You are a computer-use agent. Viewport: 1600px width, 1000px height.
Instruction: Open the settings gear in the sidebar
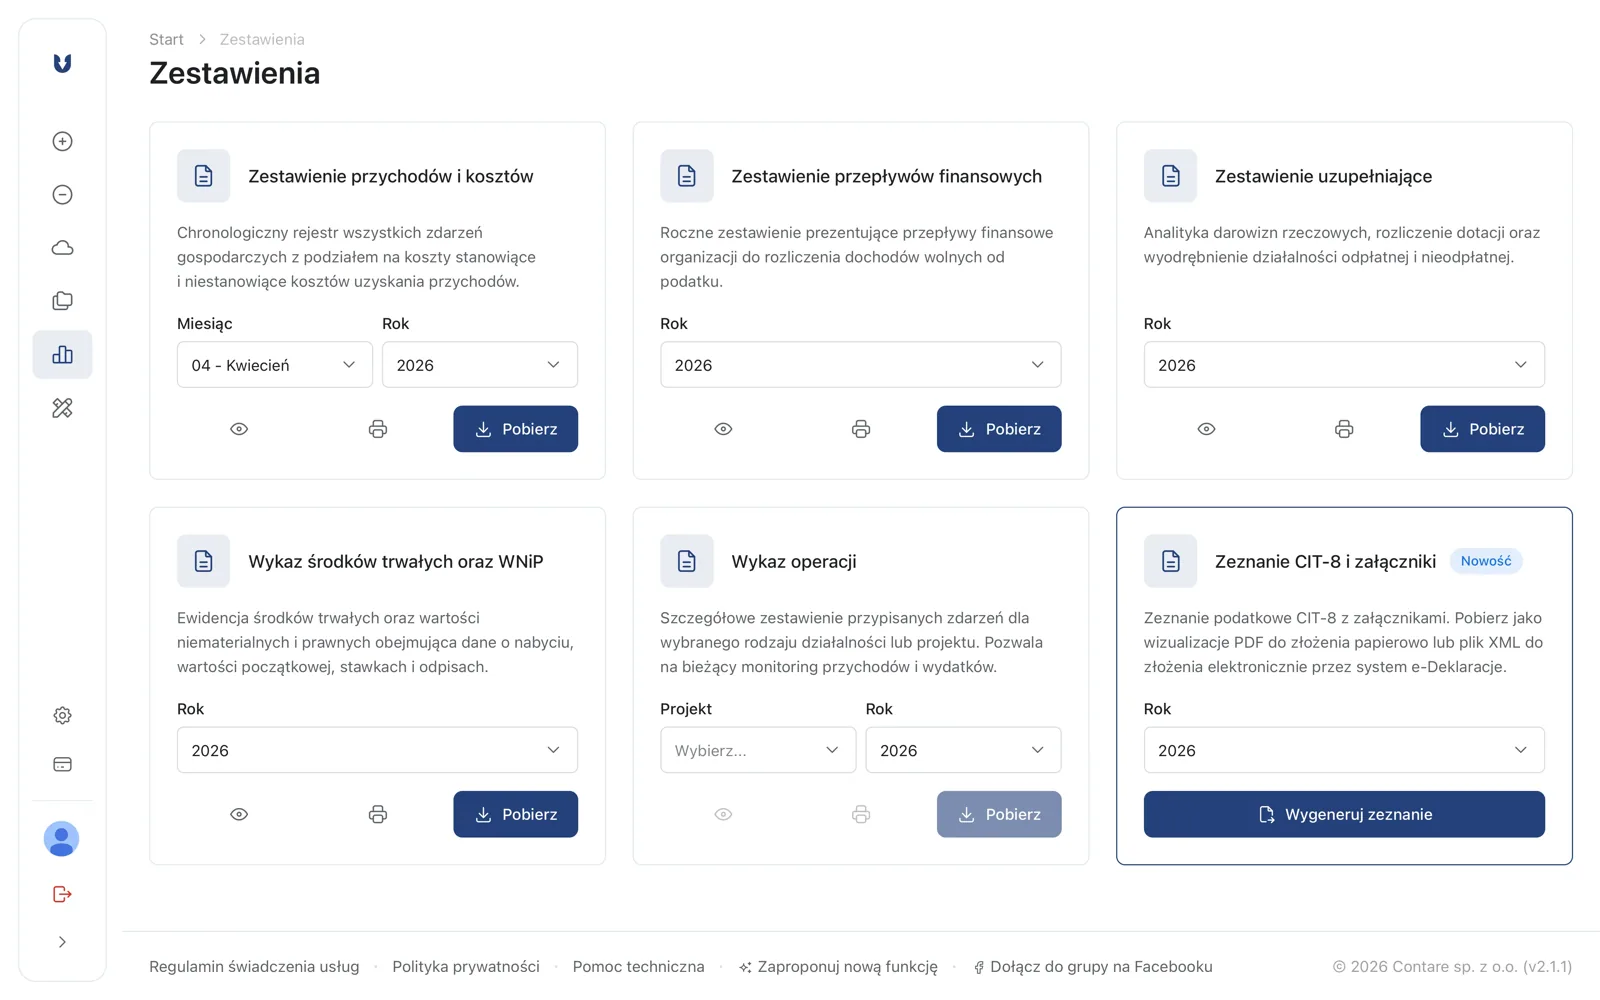[x=62, y=714]
